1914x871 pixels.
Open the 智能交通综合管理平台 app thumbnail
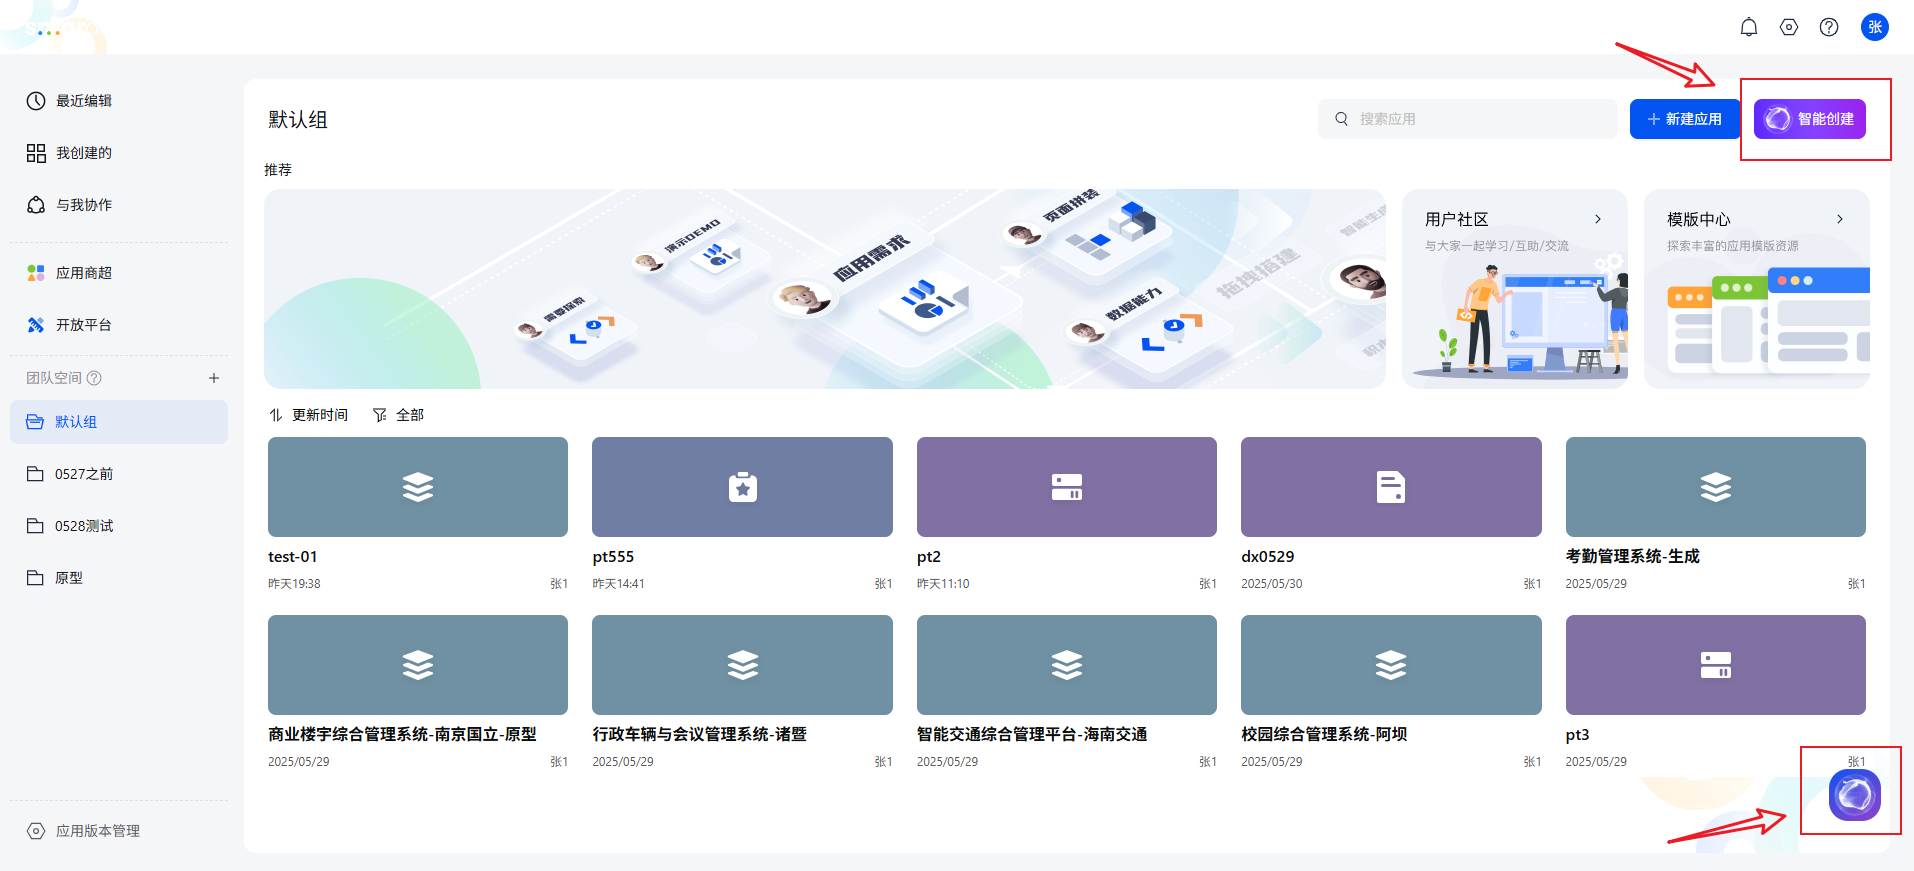tap(1067, 665)
